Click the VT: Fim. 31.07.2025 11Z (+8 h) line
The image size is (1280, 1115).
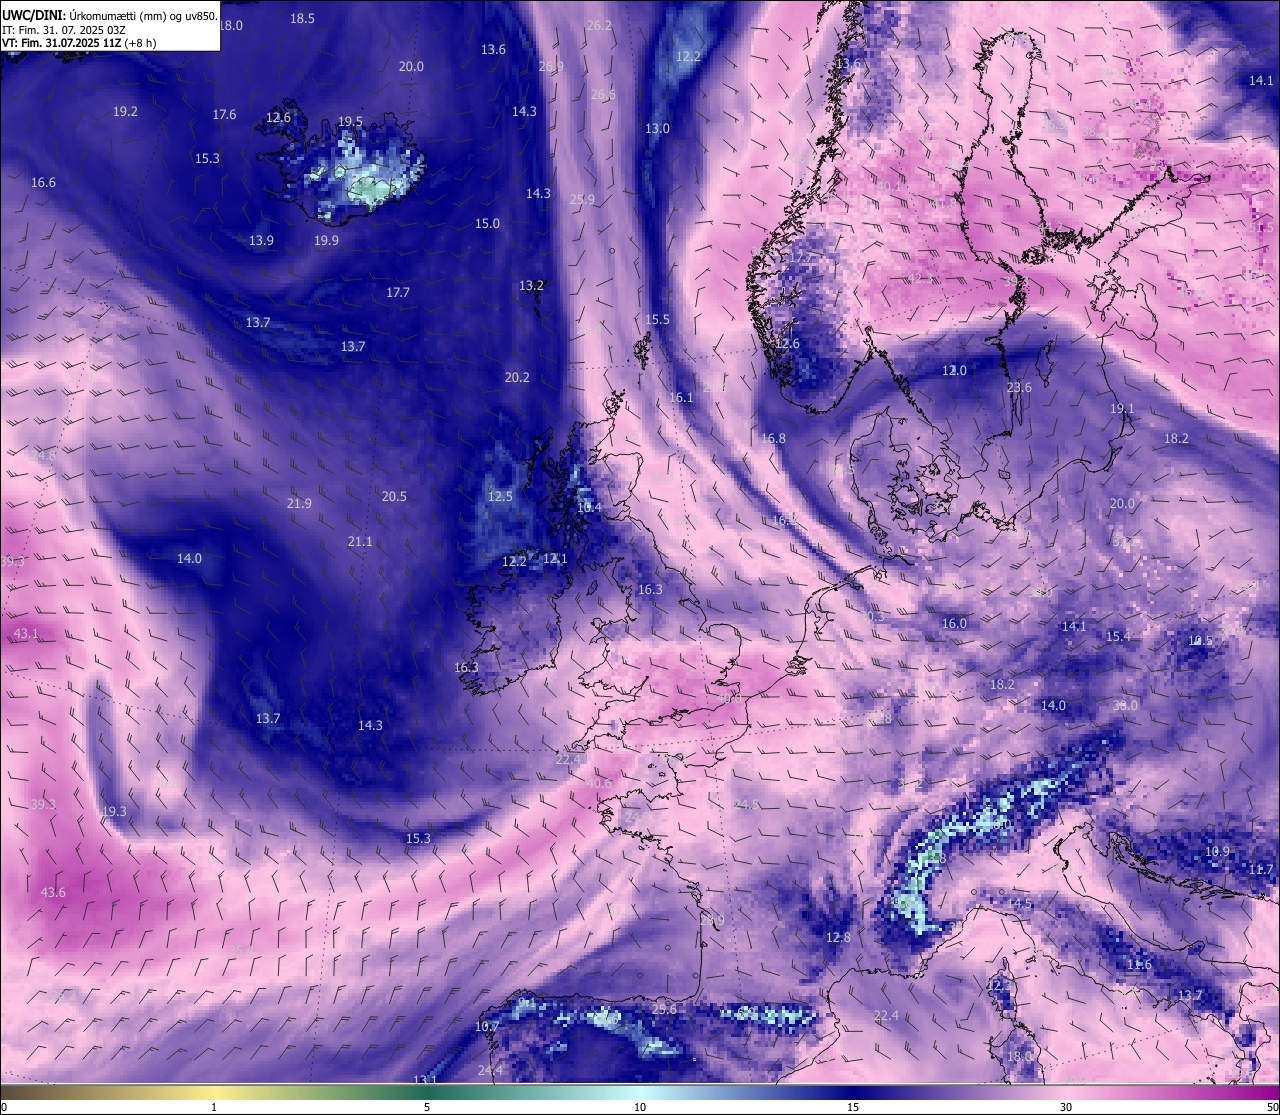point(79,43)
